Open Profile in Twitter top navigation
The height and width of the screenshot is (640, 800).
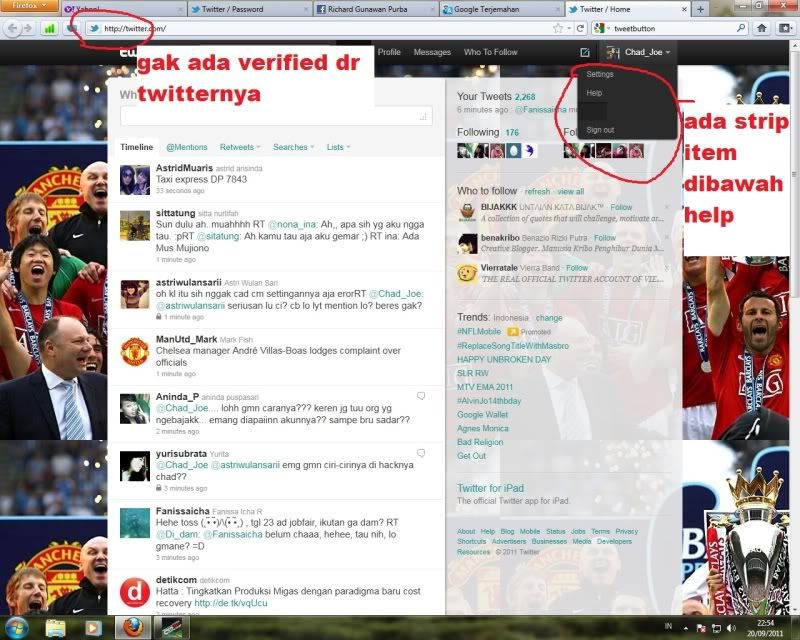pos(389,52)
